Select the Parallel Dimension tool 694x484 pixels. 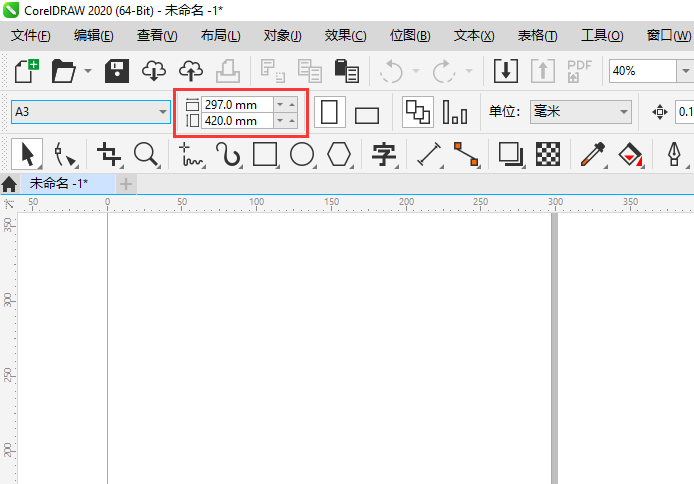429,155
